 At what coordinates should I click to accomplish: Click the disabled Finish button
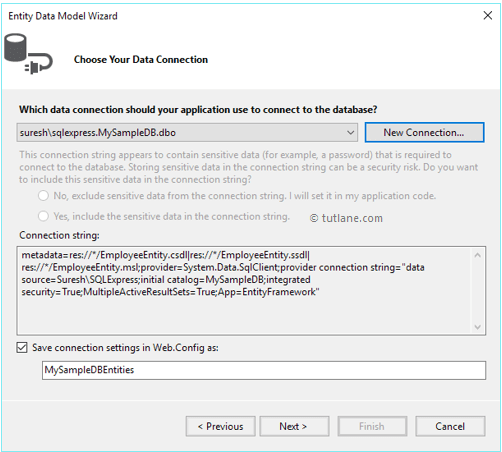[372, 426]
